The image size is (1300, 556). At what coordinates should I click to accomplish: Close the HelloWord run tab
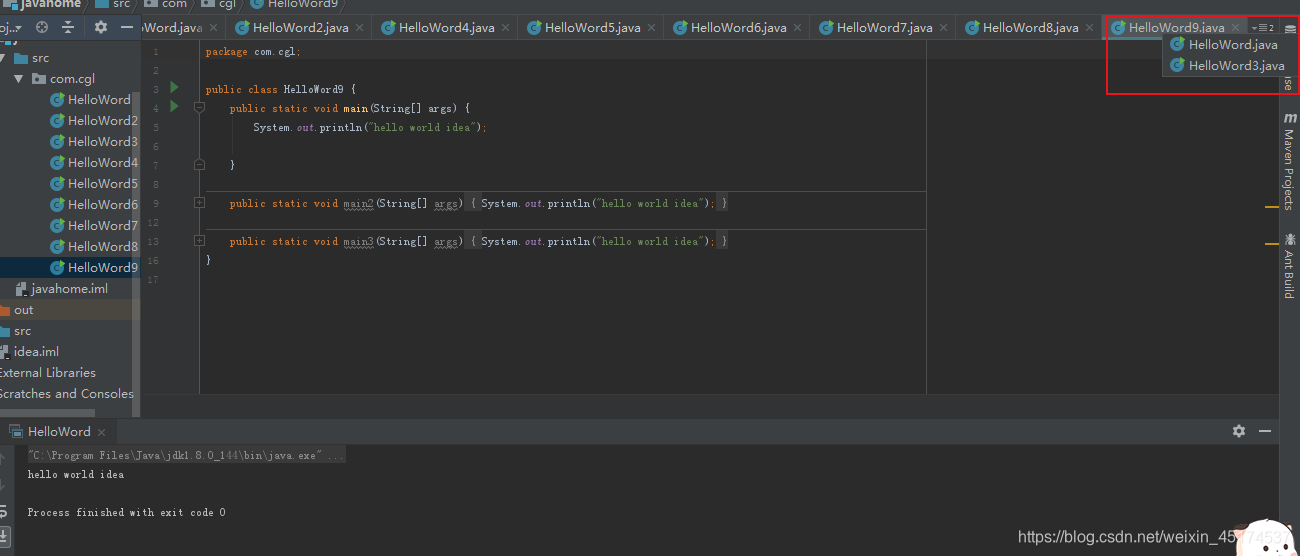[103, 432]
